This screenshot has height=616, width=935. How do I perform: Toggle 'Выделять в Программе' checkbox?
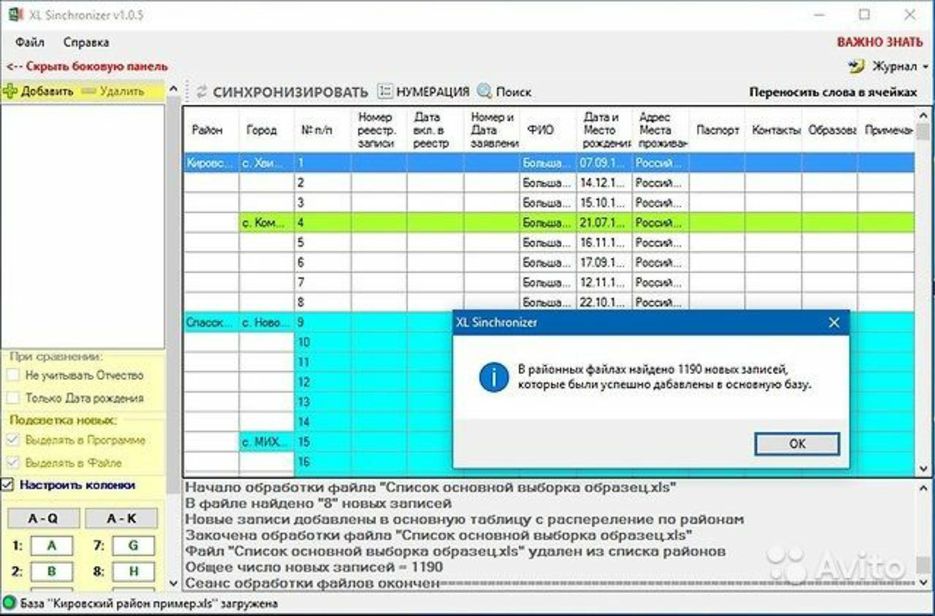(x=13, y=440)
